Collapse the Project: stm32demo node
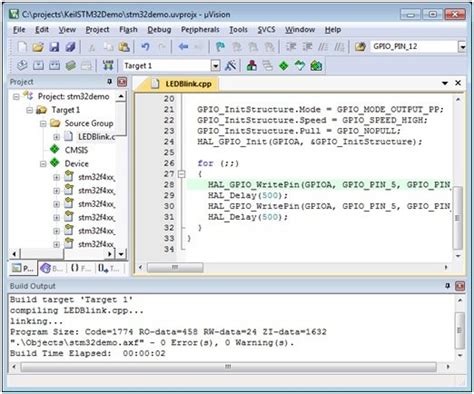This screenshot has width=474, height=394. pyautogui.click(x=16, y=97)
